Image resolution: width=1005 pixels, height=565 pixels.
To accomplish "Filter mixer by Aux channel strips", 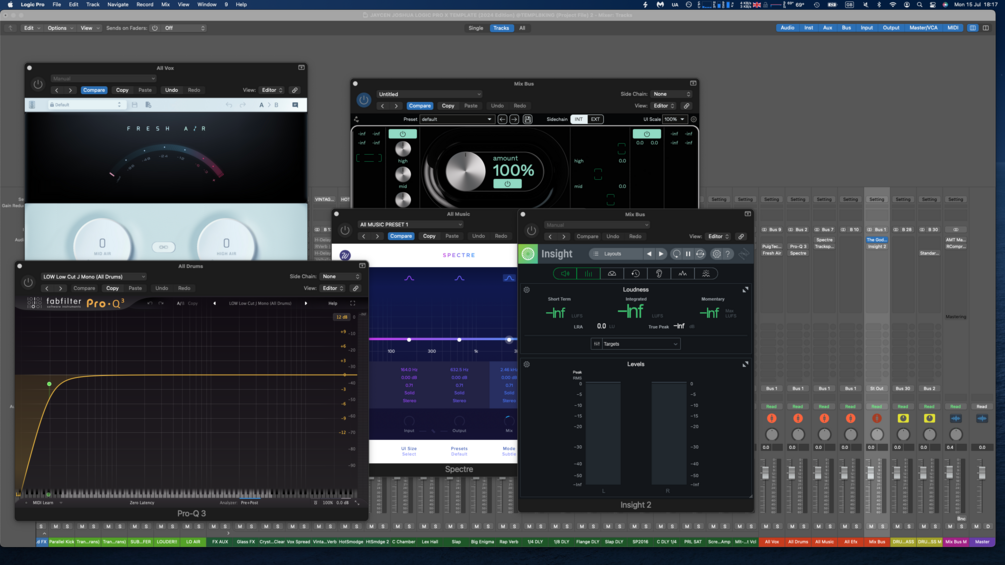I will (827, 28).
